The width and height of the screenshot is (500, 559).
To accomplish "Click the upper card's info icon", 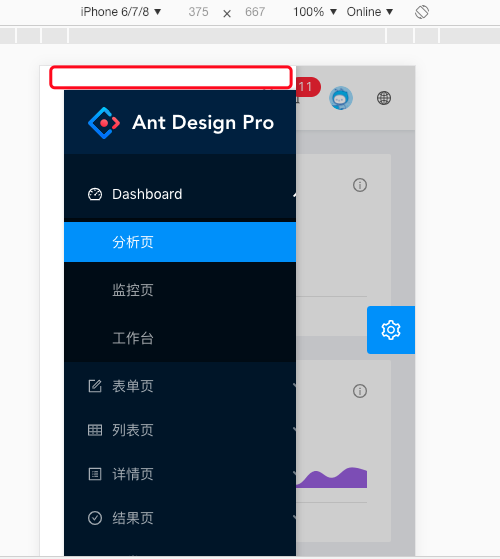I will point(360,185).
